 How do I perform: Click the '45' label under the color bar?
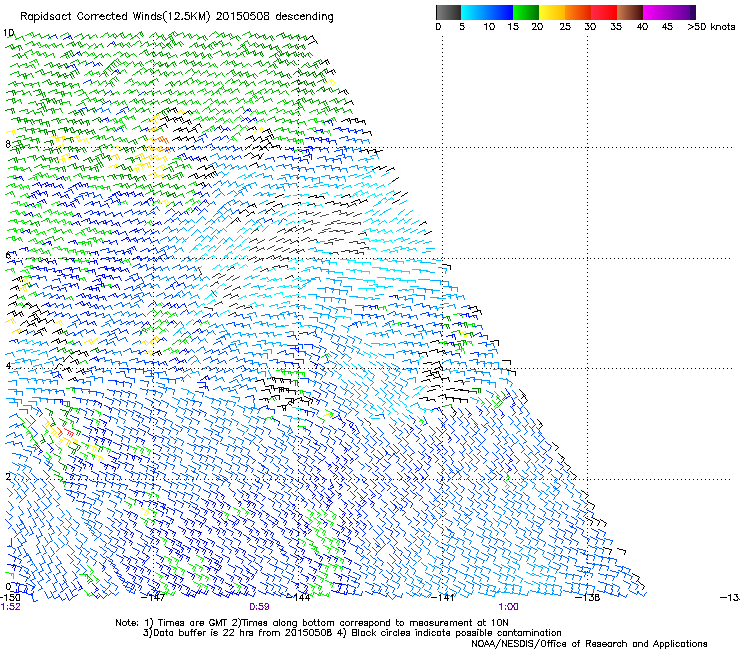(667, 27)
